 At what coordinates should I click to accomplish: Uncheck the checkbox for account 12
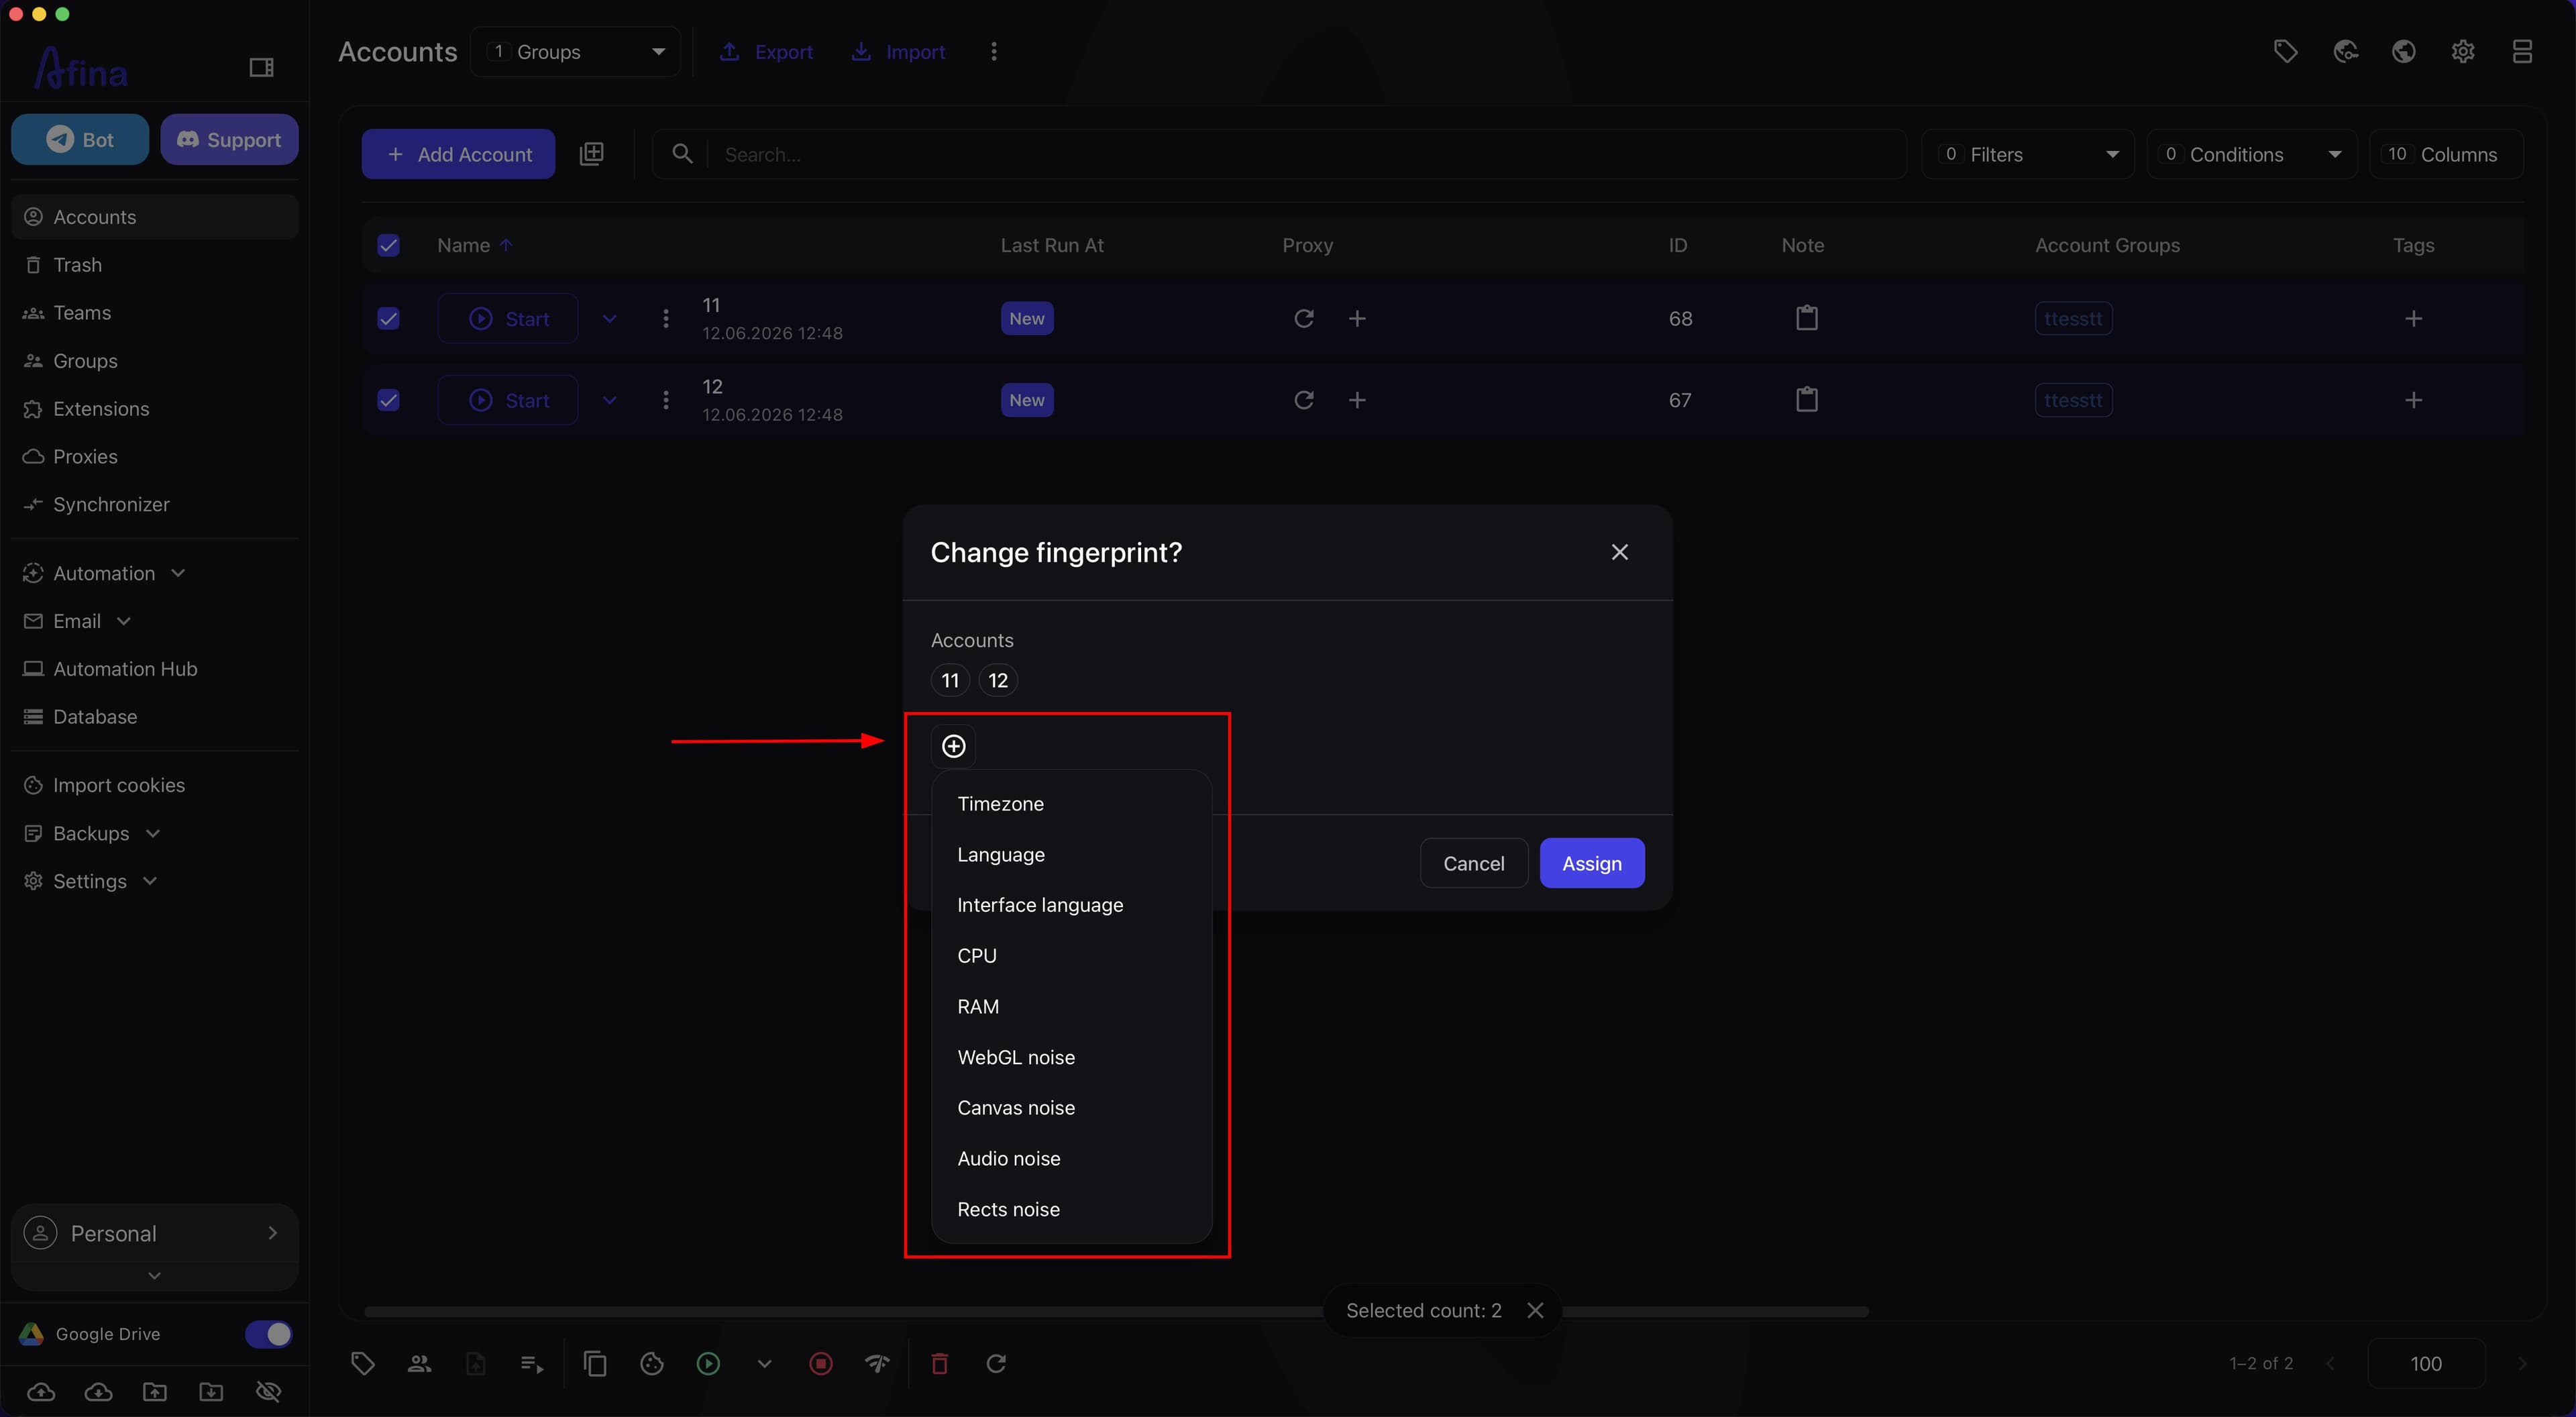(389, 400)
